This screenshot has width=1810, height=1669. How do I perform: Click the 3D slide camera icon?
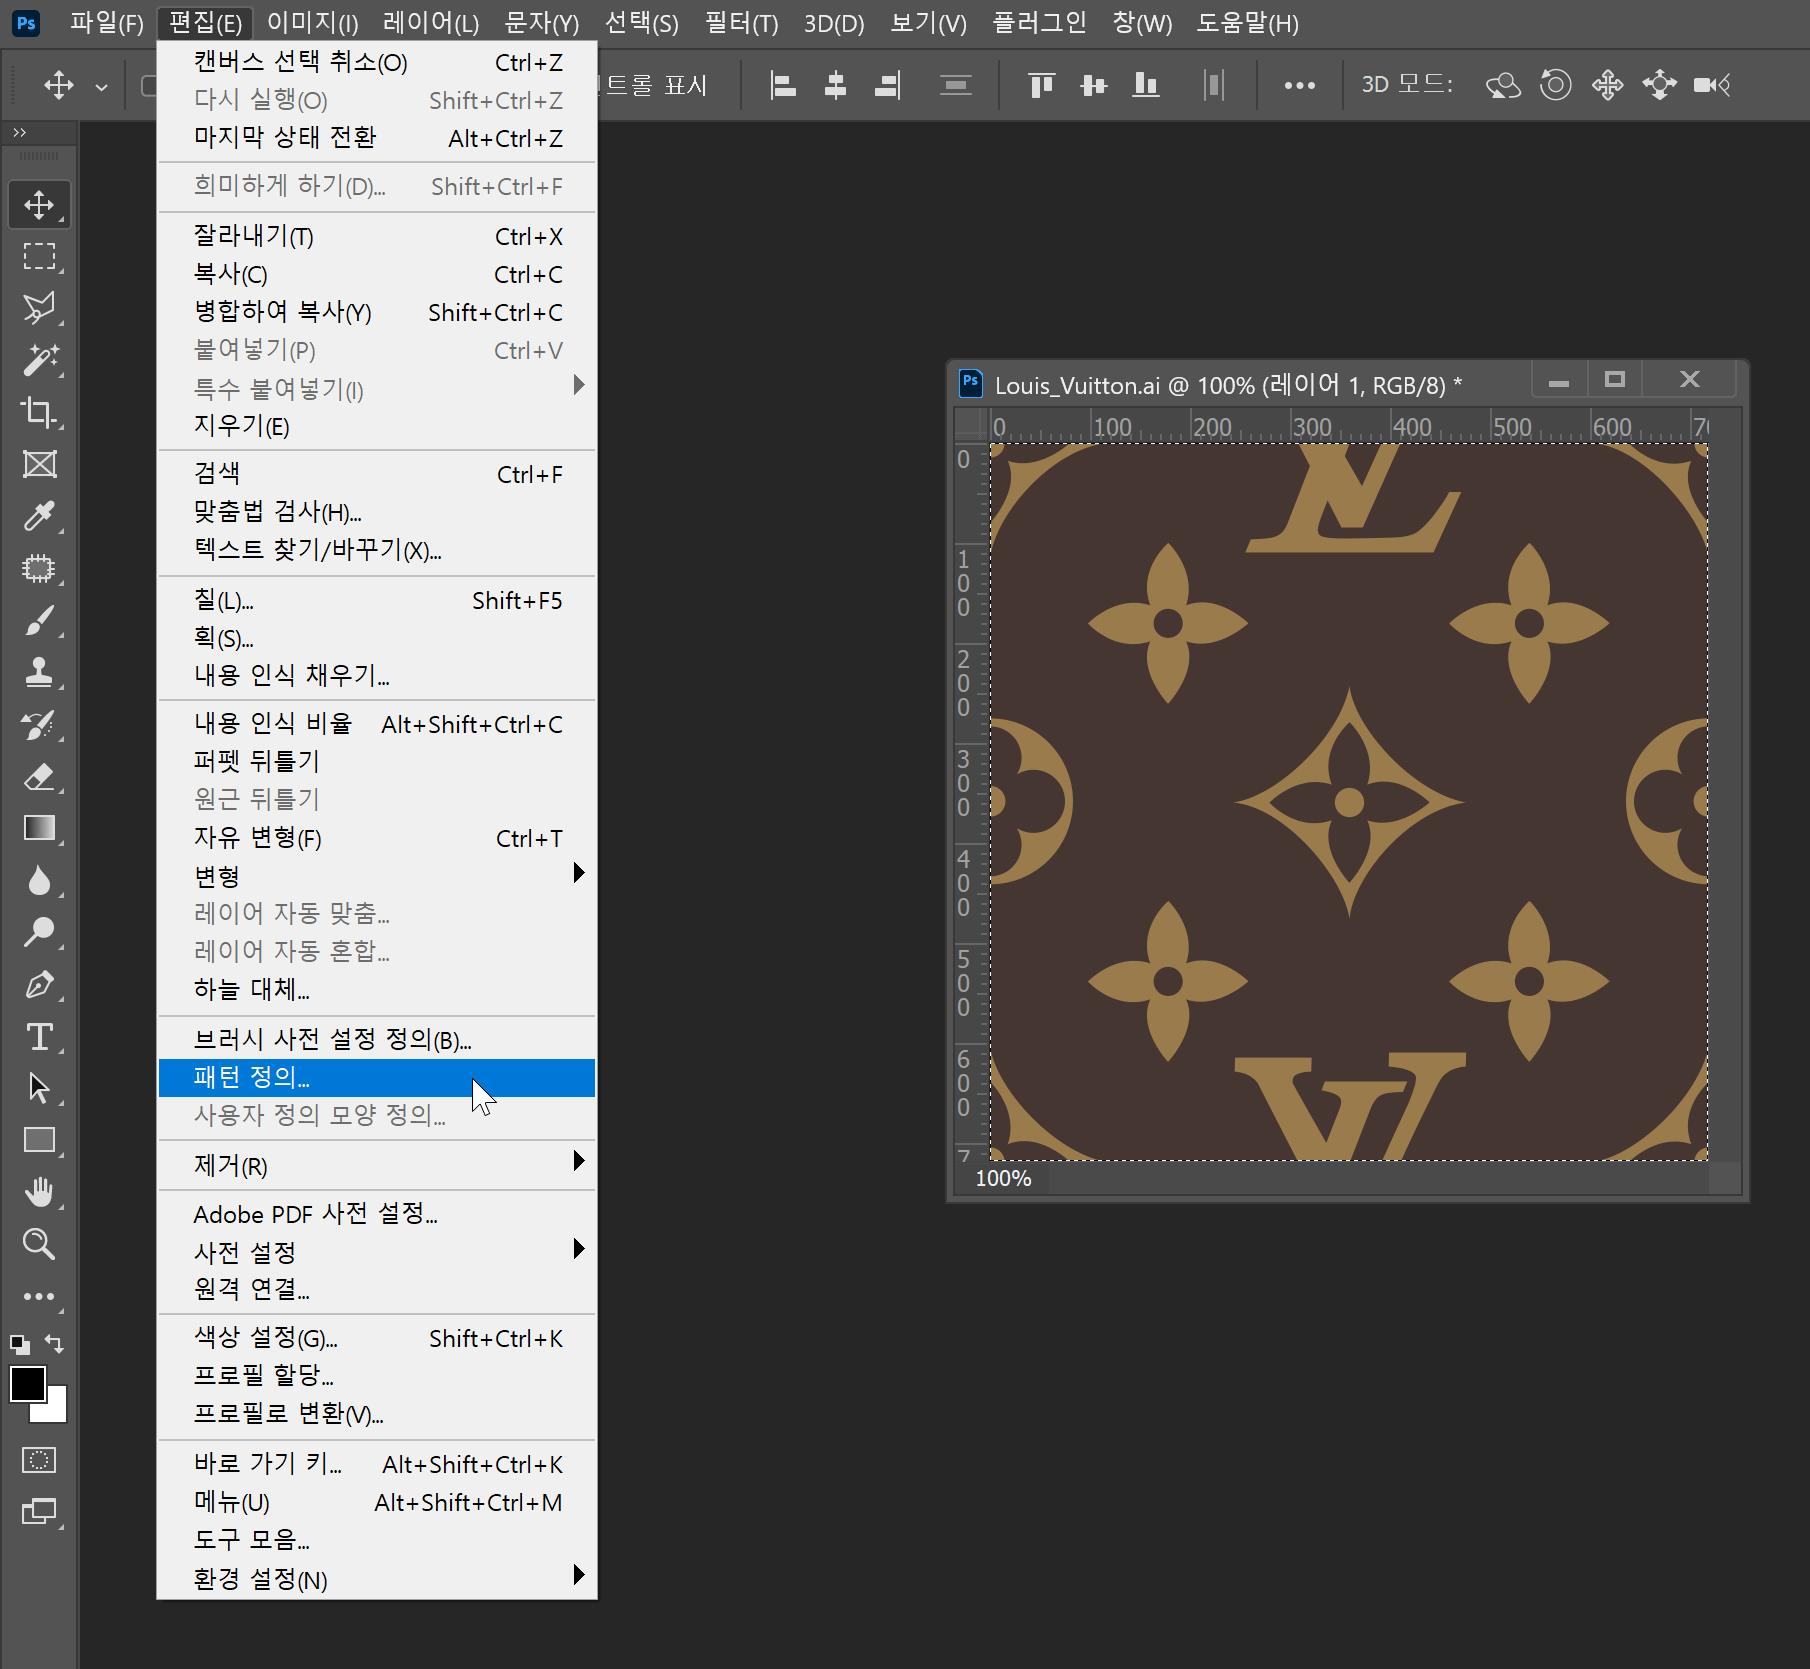tap(1659, 86)
